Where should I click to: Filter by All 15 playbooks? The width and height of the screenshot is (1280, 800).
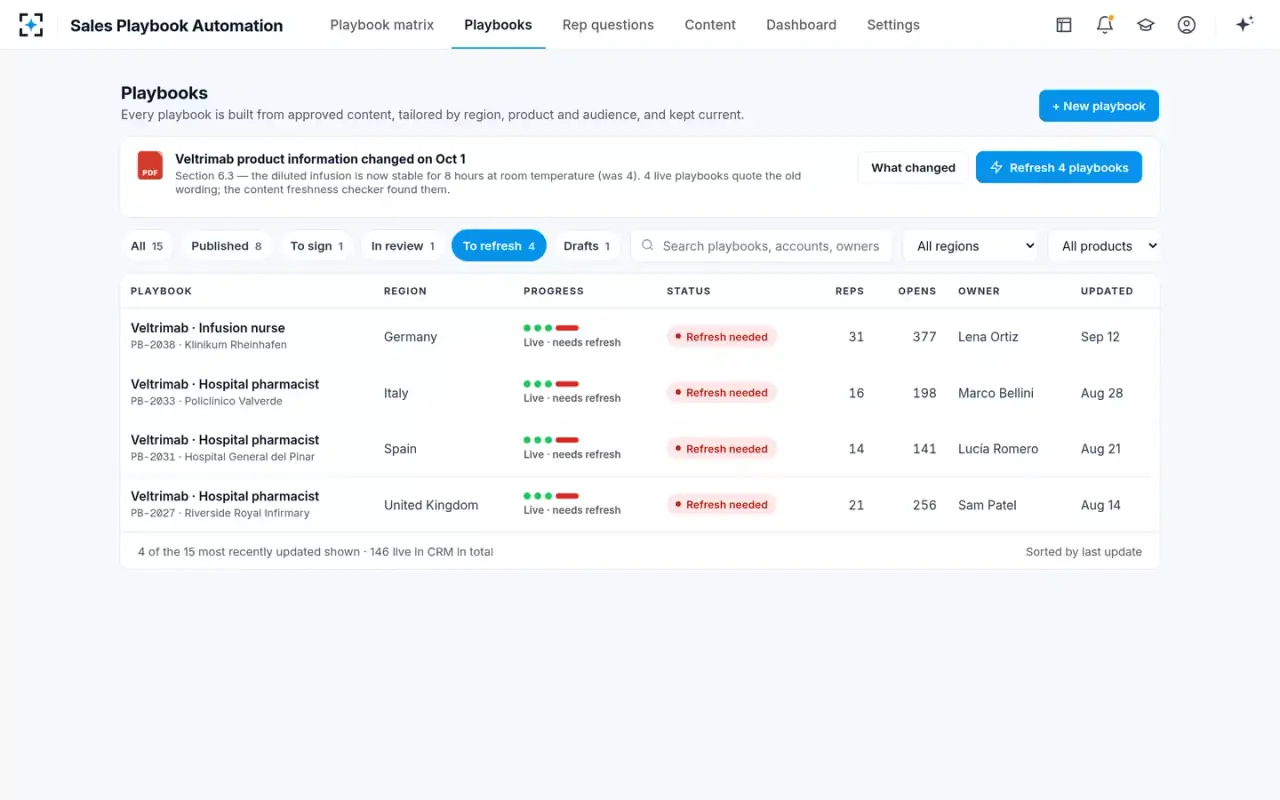tap(147, 246)
